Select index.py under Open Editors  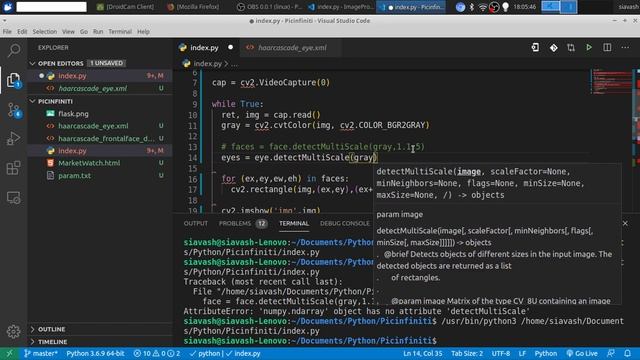click(100, 76)
